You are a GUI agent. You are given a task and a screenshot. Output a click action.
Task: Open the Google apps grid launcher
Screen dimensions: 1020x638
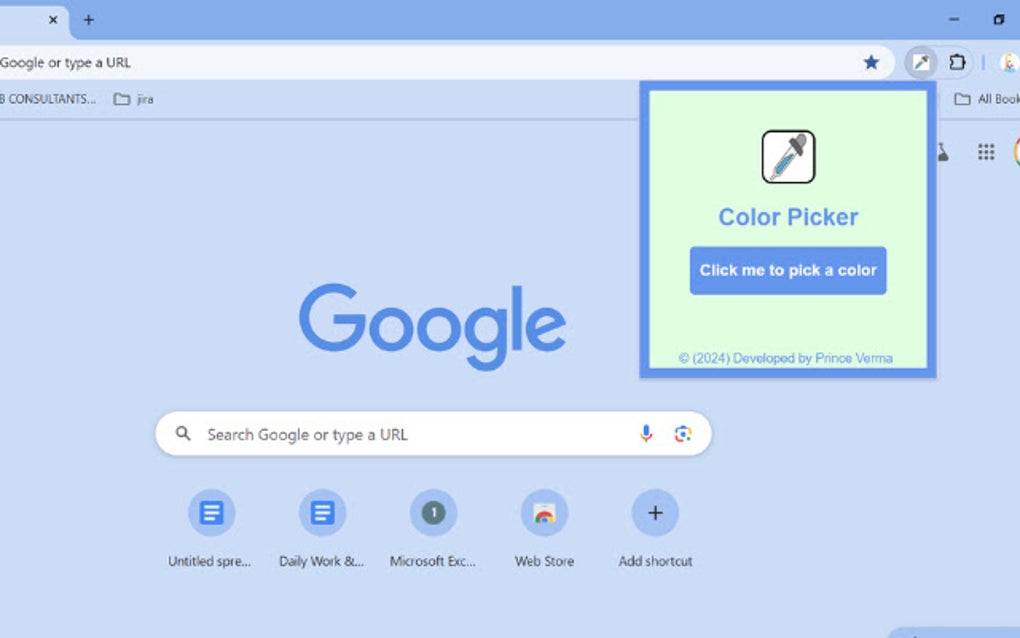(x=986, y=152)
